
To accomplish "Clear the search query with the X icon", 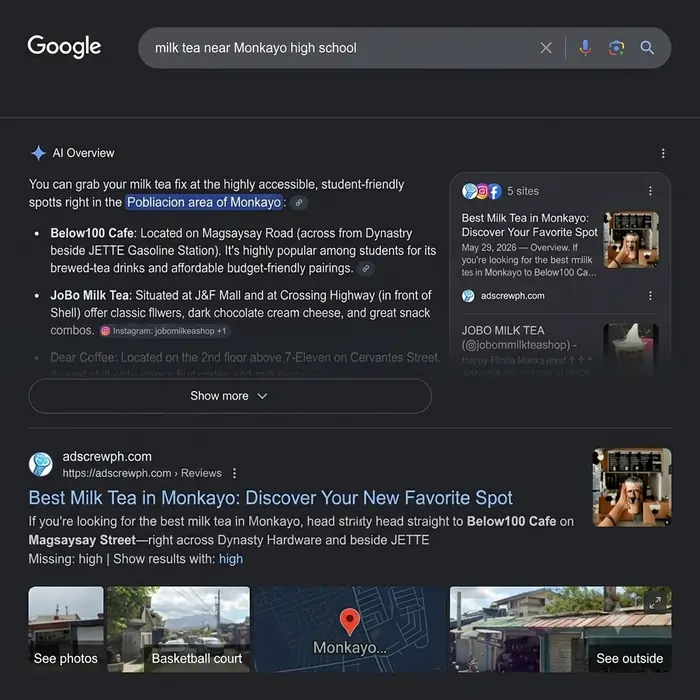I will pos(546,48).
